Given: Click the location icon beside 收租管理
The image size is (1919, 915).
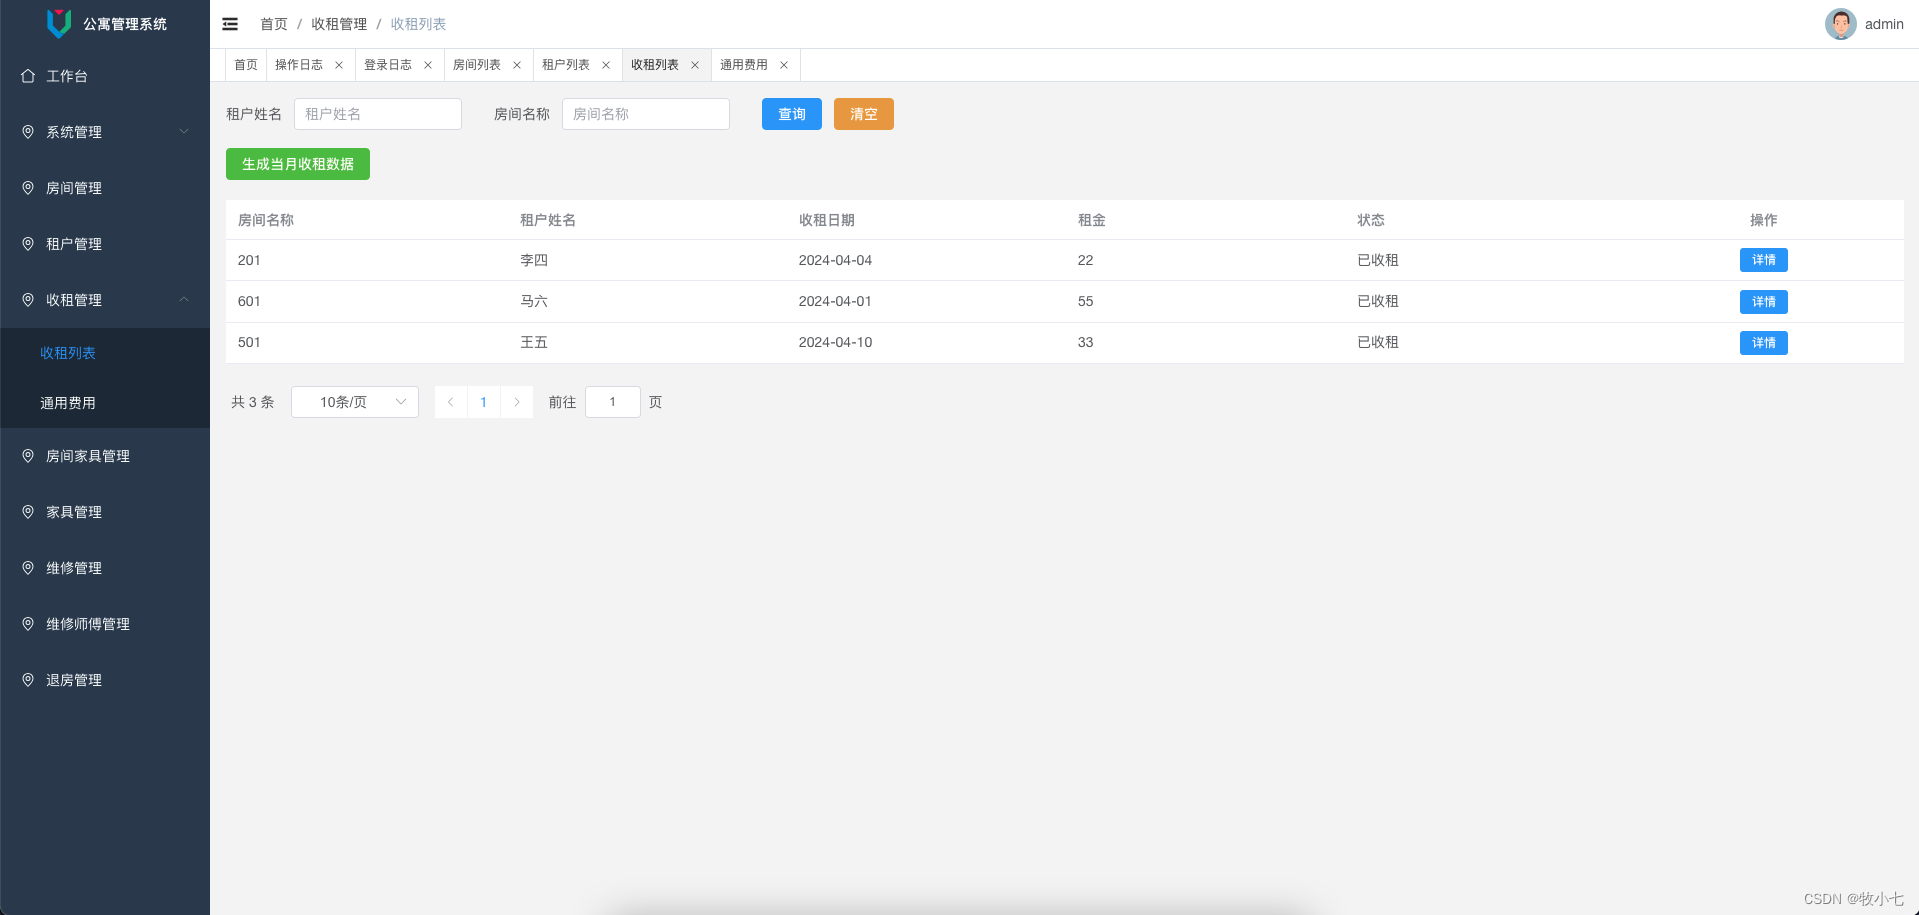Looking at the screenshot, I should coord(28,300).
